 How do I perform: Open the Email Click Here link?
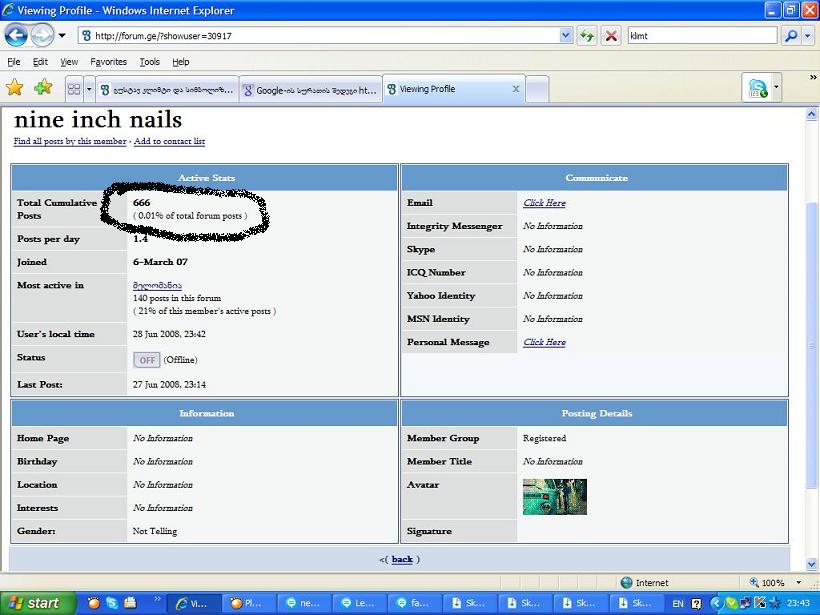coord(544,203)
